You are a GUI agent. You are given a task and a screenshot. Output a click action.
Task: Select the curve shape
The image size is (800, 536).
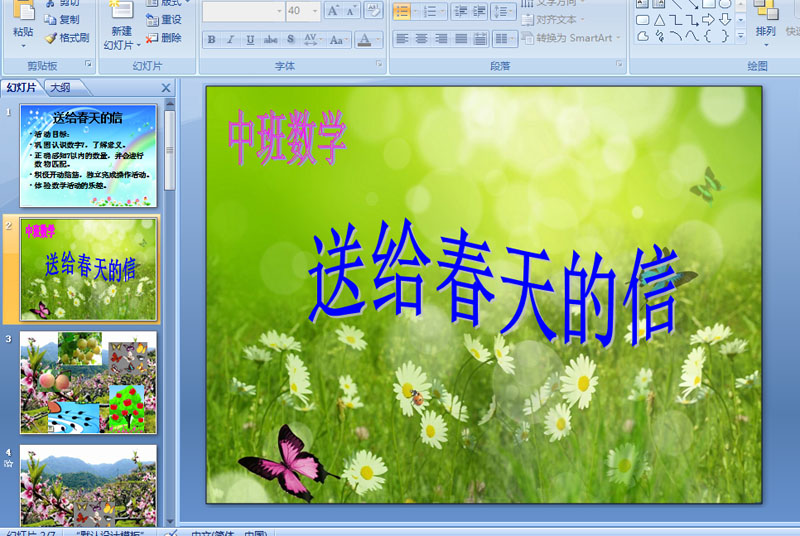(692, 36)
